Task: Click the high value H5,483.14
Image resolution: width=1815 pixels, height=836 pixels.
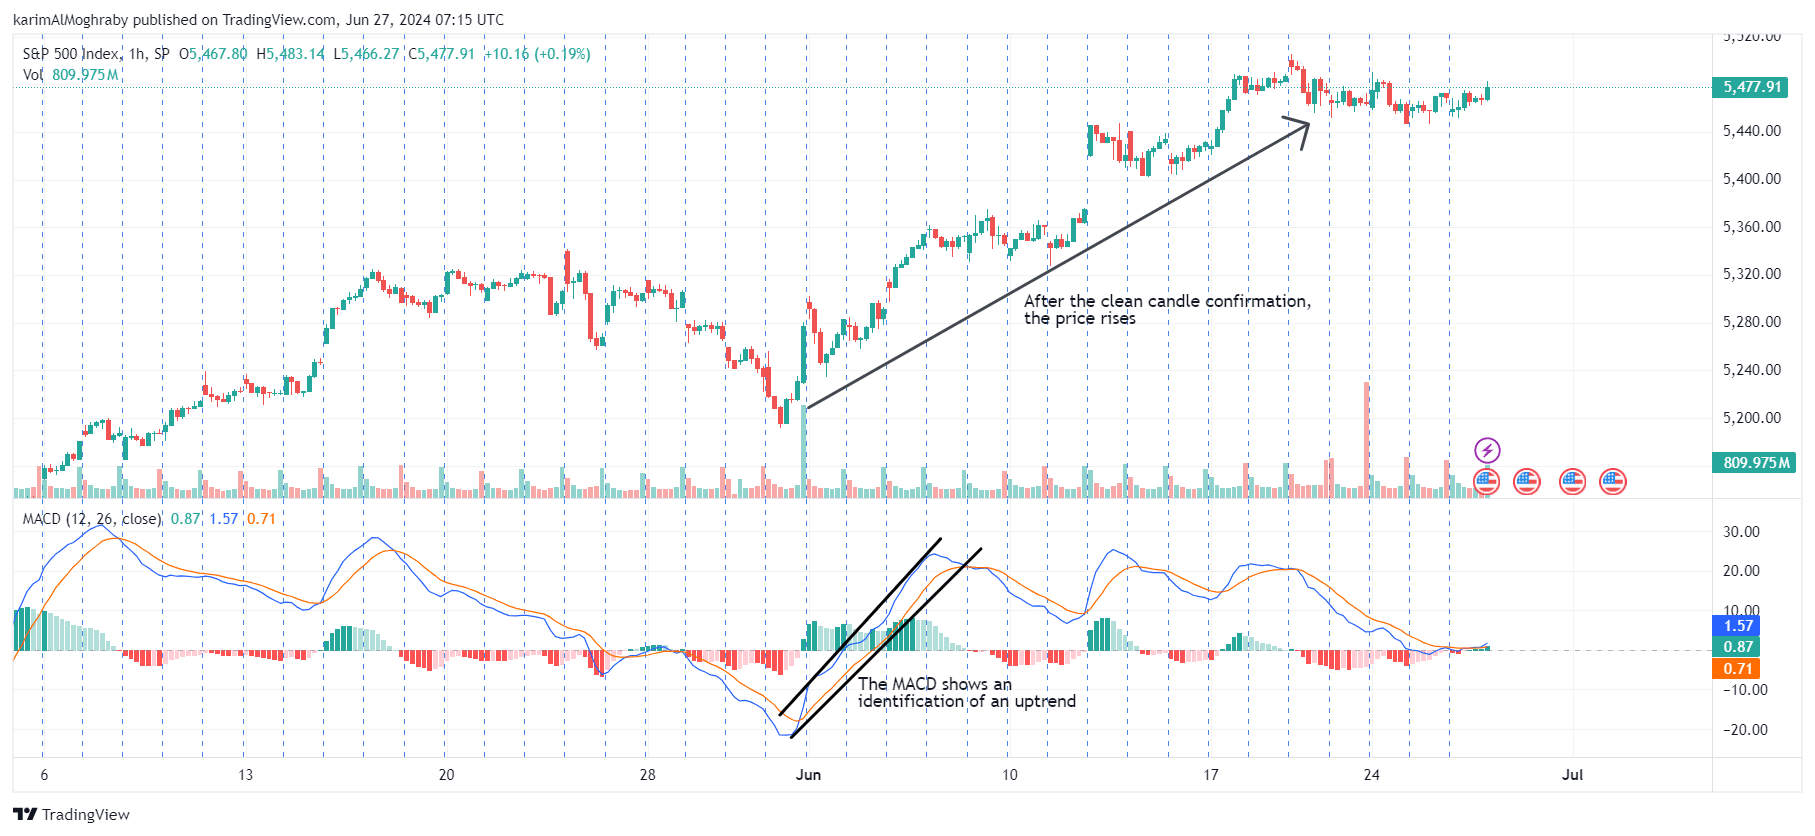Action: click(x=290, y=54)
